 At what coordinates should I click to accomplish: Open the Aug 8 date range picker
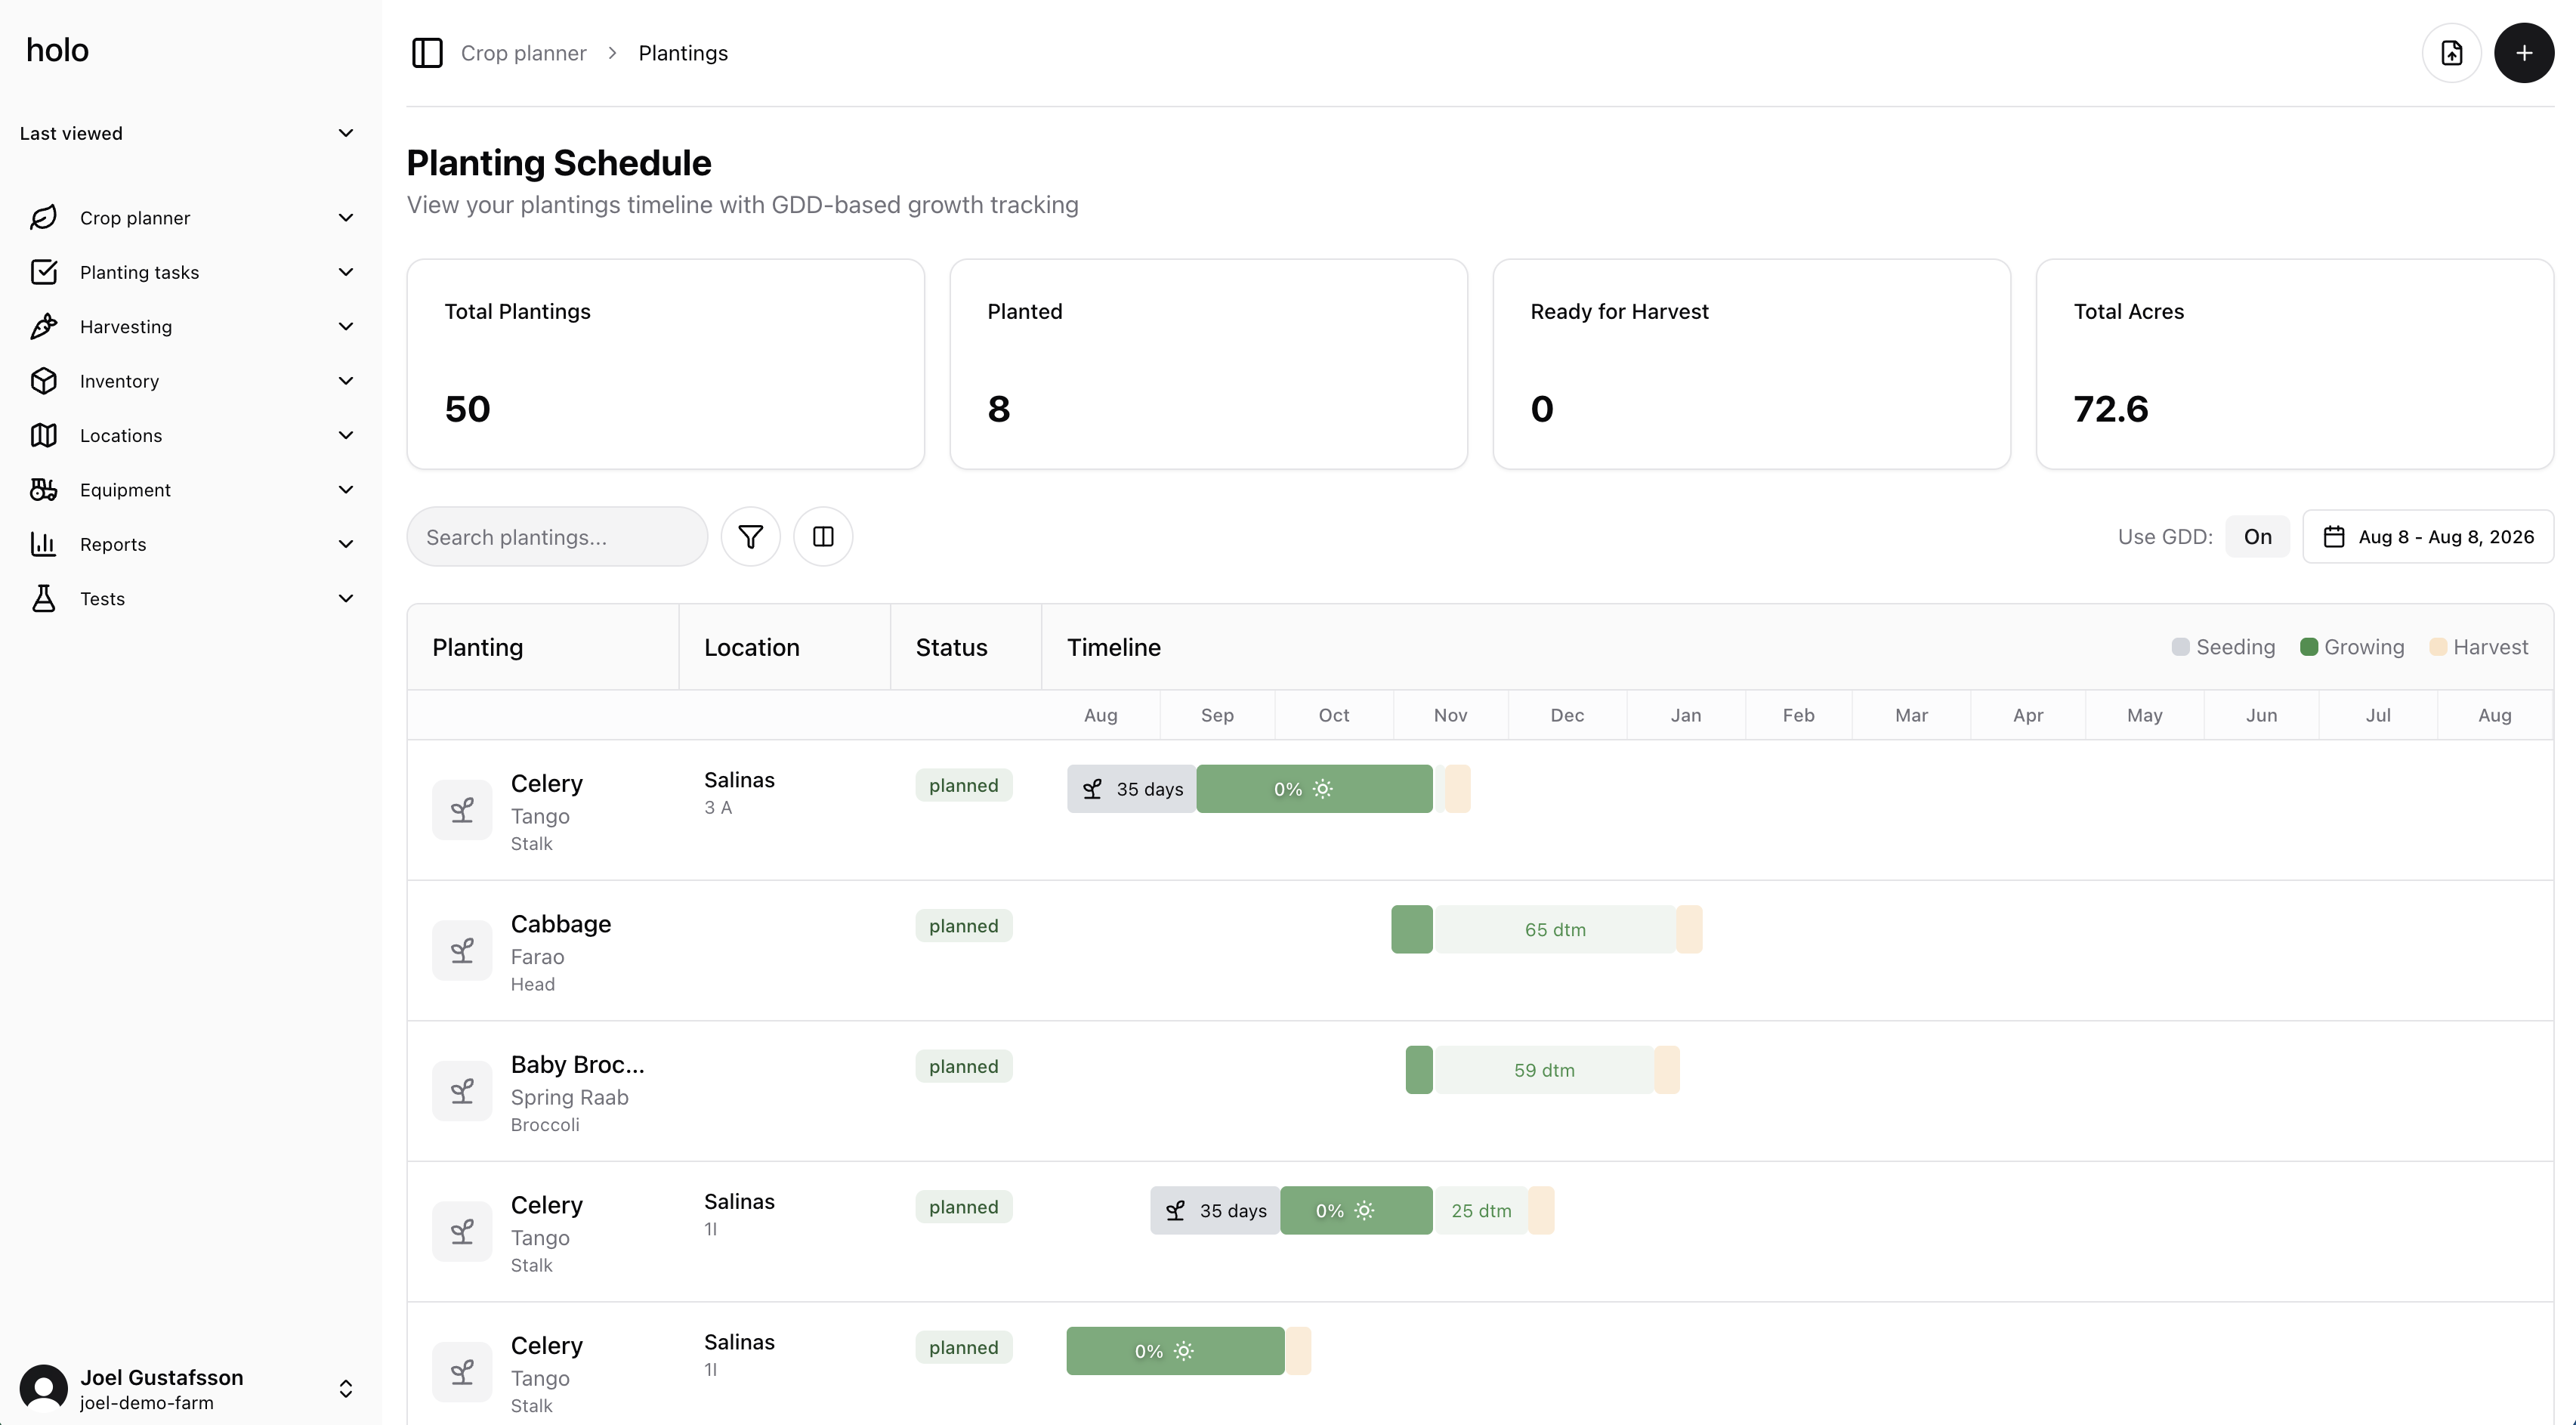pyautogui.click(x=2428, y=537)
